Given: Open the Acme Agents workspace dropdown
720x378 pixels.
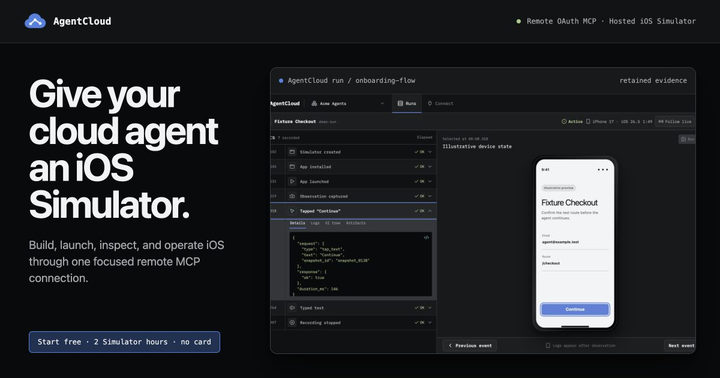Looking at the screenshot, I should pyautogui.click(x=348, y=103).
